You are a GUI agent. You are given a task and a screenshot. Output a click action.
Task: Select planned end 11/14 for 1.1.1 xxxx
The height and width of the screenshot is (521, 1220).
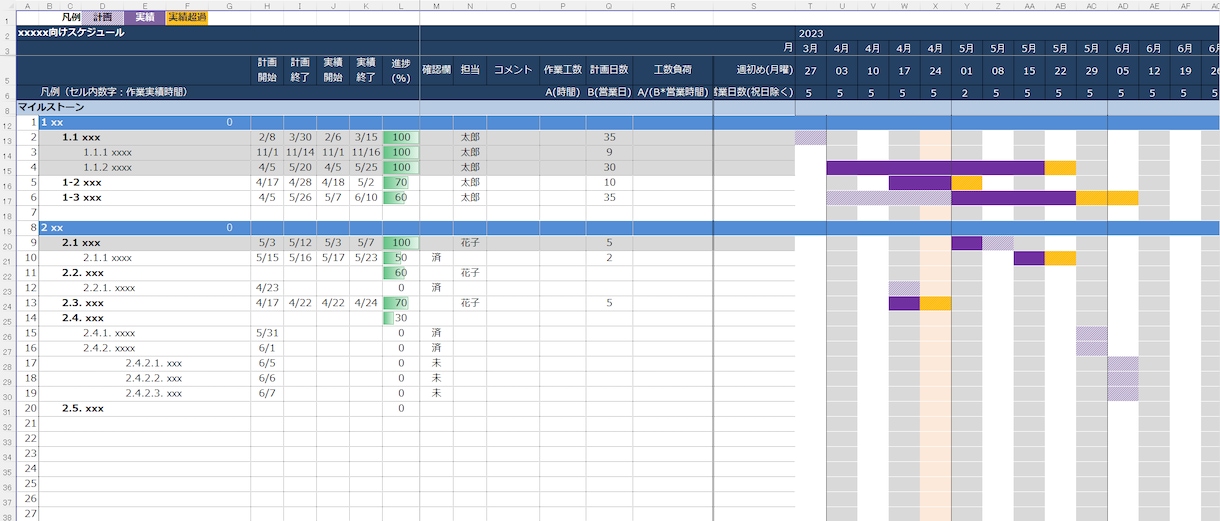[x=300, y=152]
